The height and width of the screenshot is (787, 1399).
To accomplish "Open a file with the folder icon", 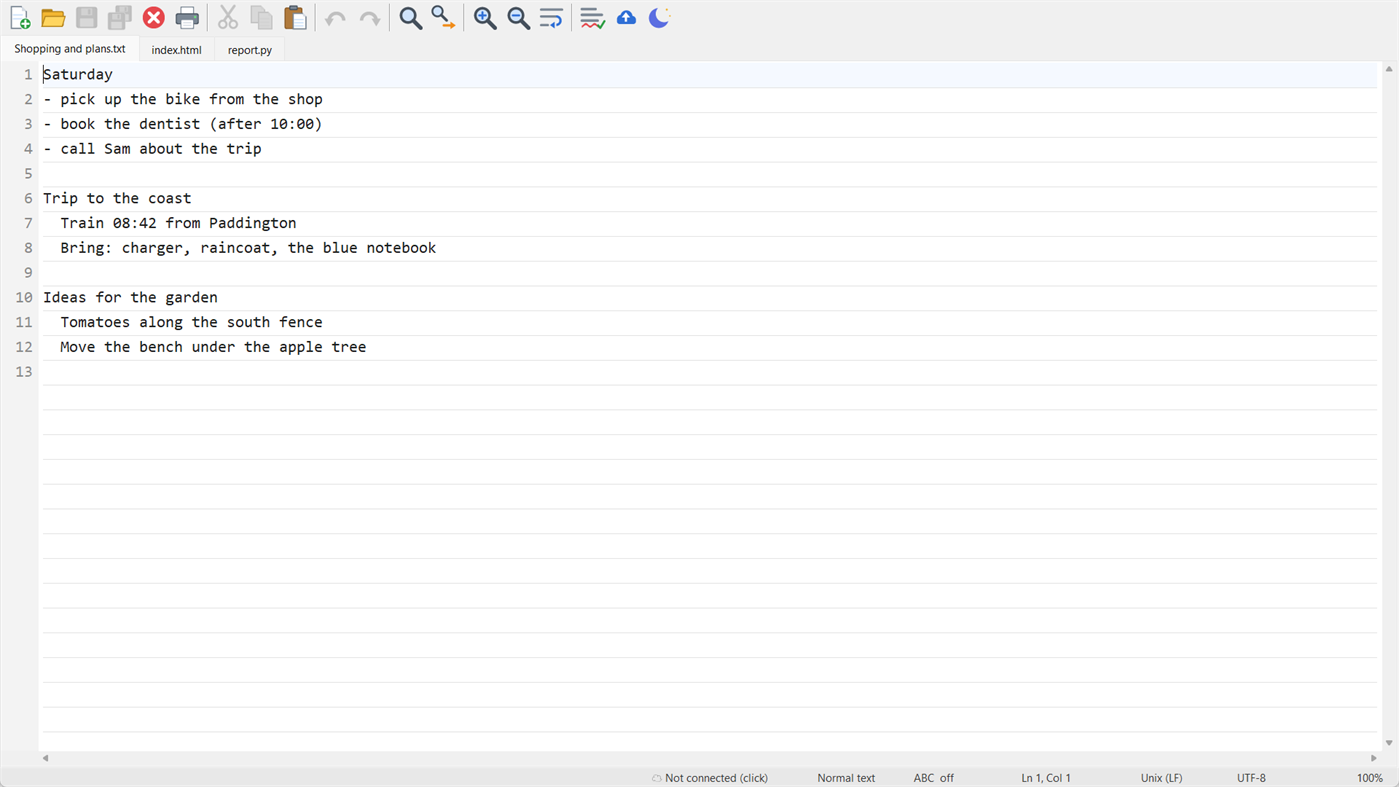I will click(53, 18).
